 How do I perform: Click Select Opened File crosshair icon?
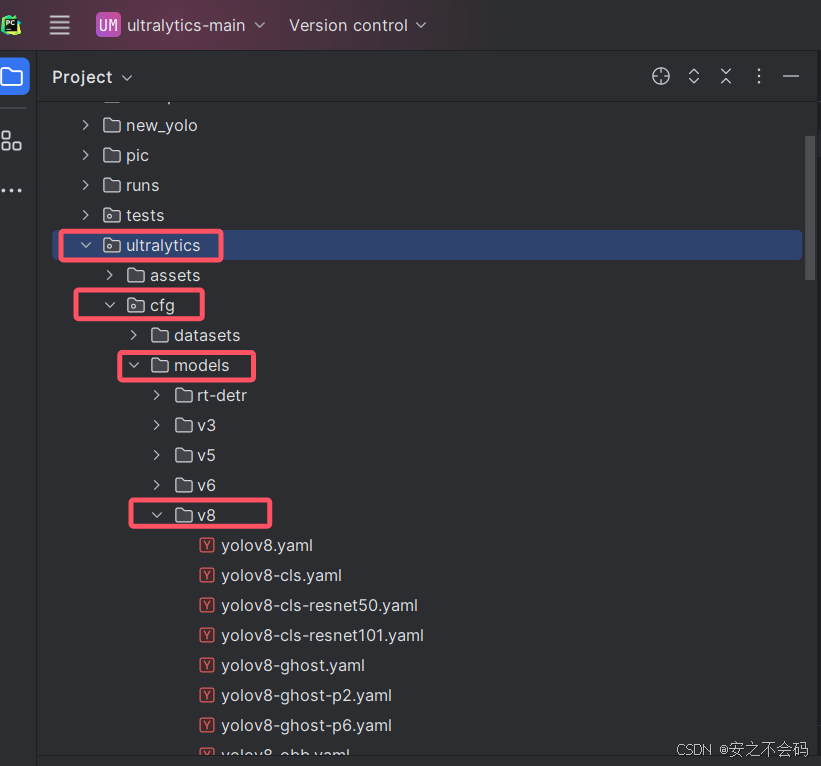(x=661, y=76)
